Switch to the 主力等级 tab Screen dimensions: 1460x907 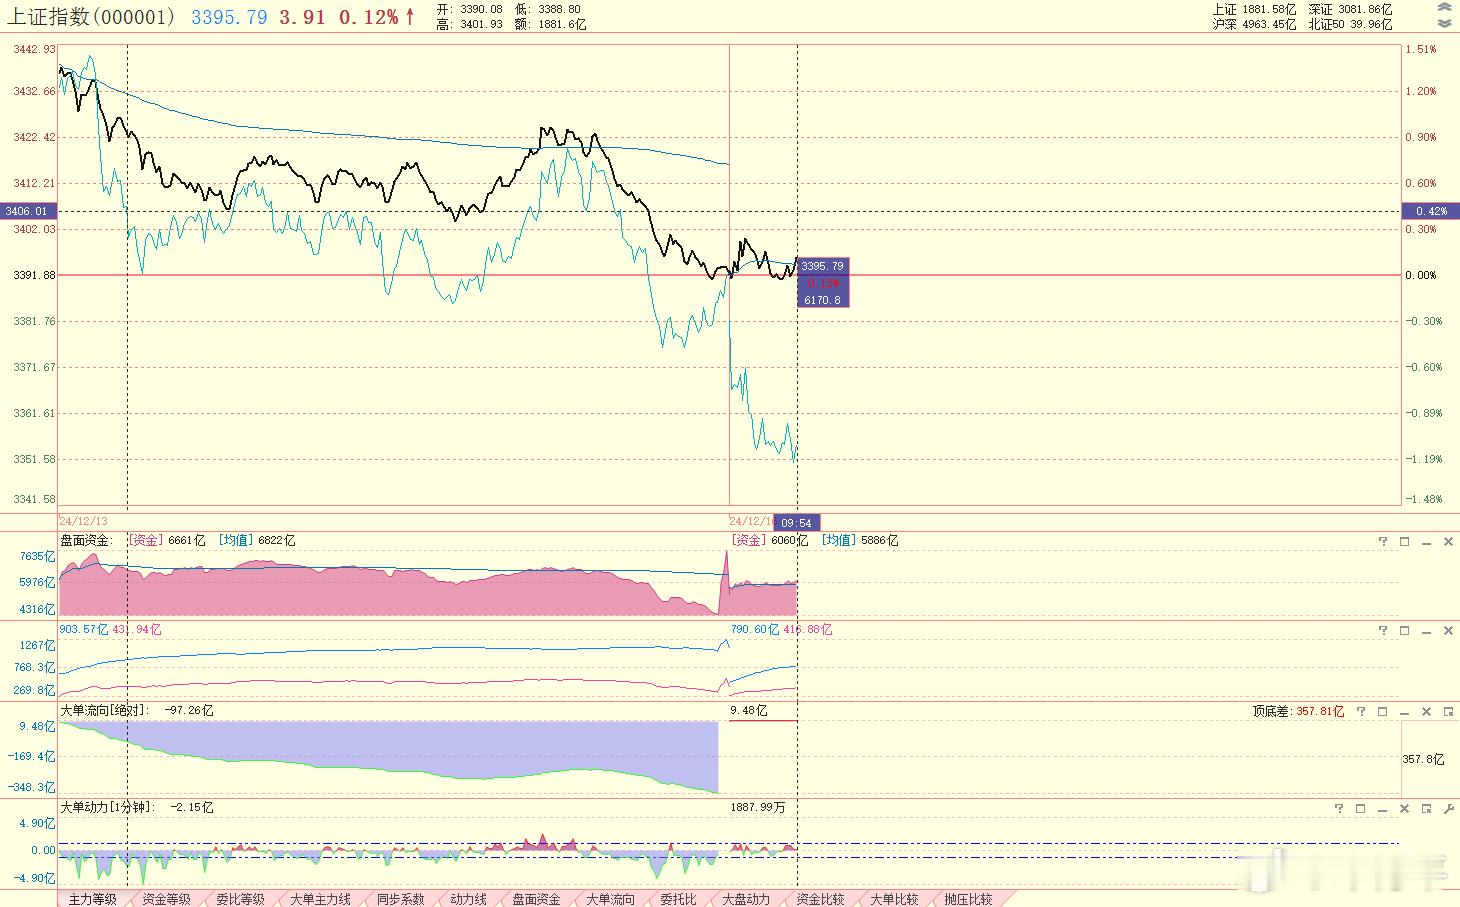tap(92, 899)
